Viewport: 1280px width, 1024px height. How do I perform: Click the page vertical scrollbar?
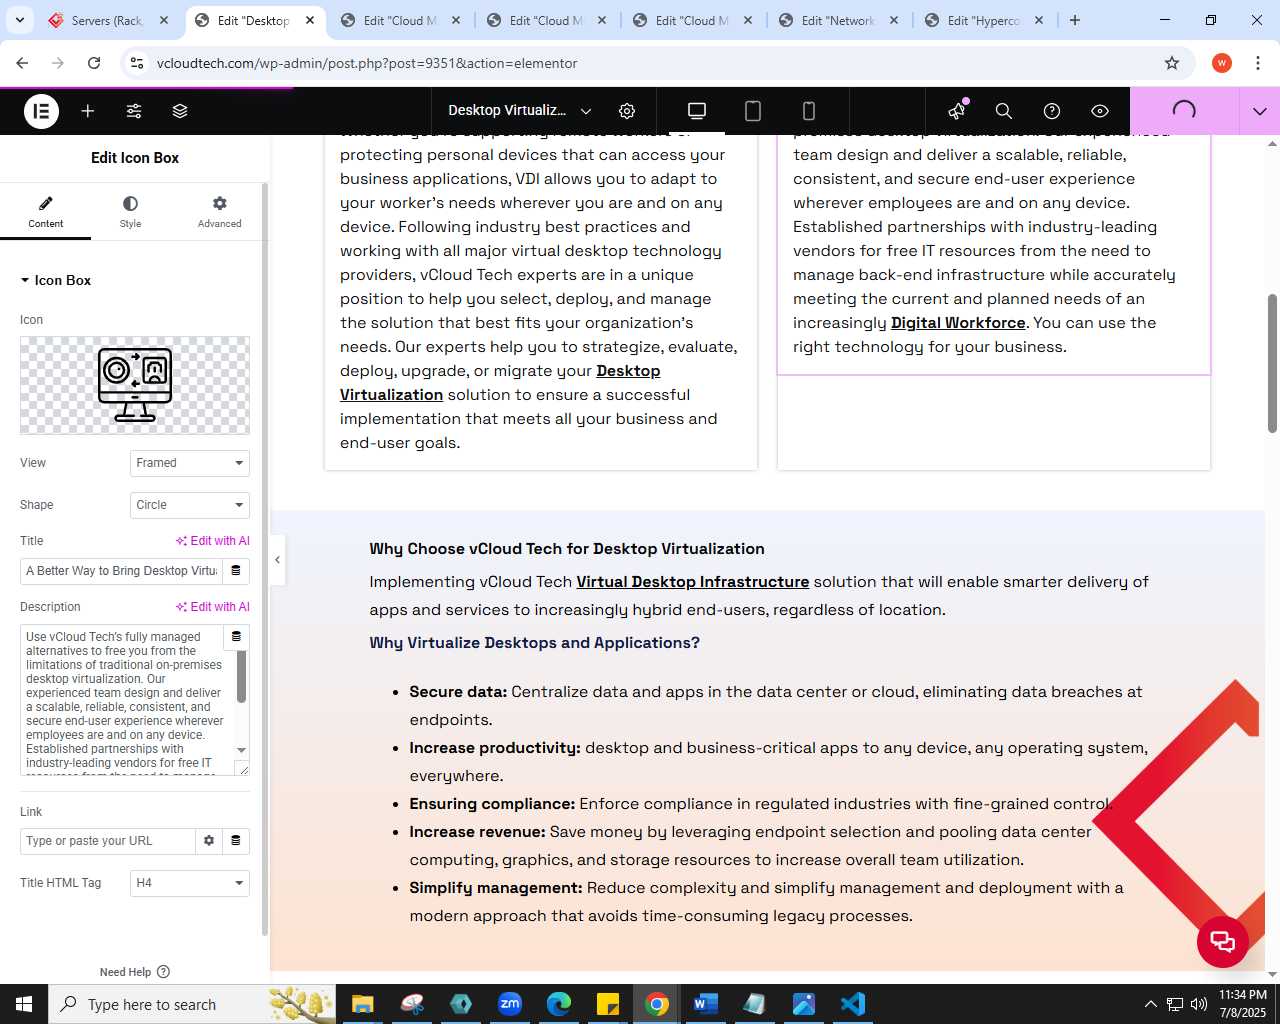click(x=1272, y=363)
